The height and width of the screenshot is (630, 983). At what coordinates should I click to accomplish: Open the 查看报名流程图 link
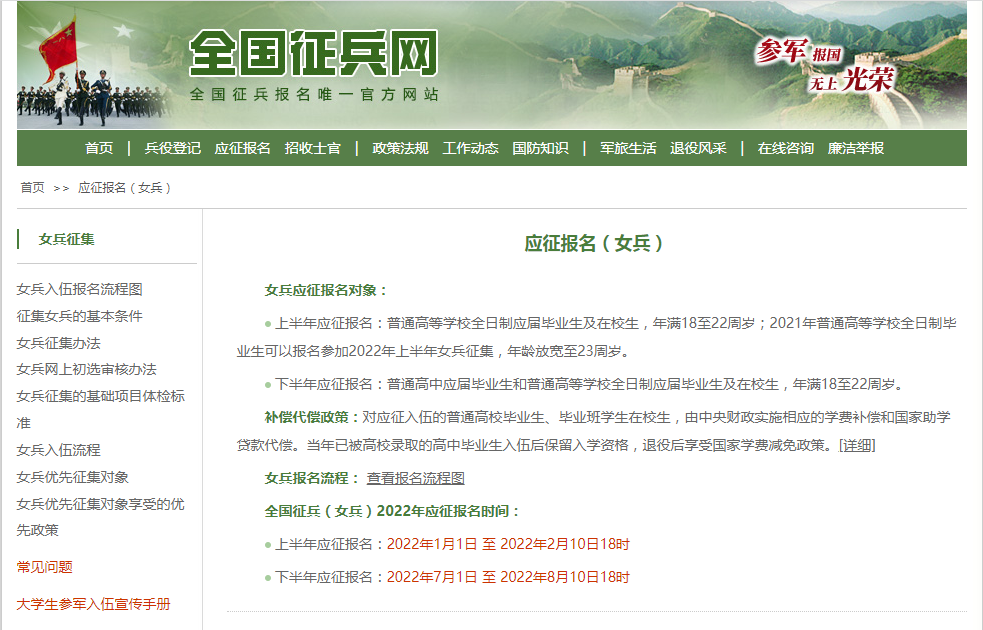pos(415,478)
